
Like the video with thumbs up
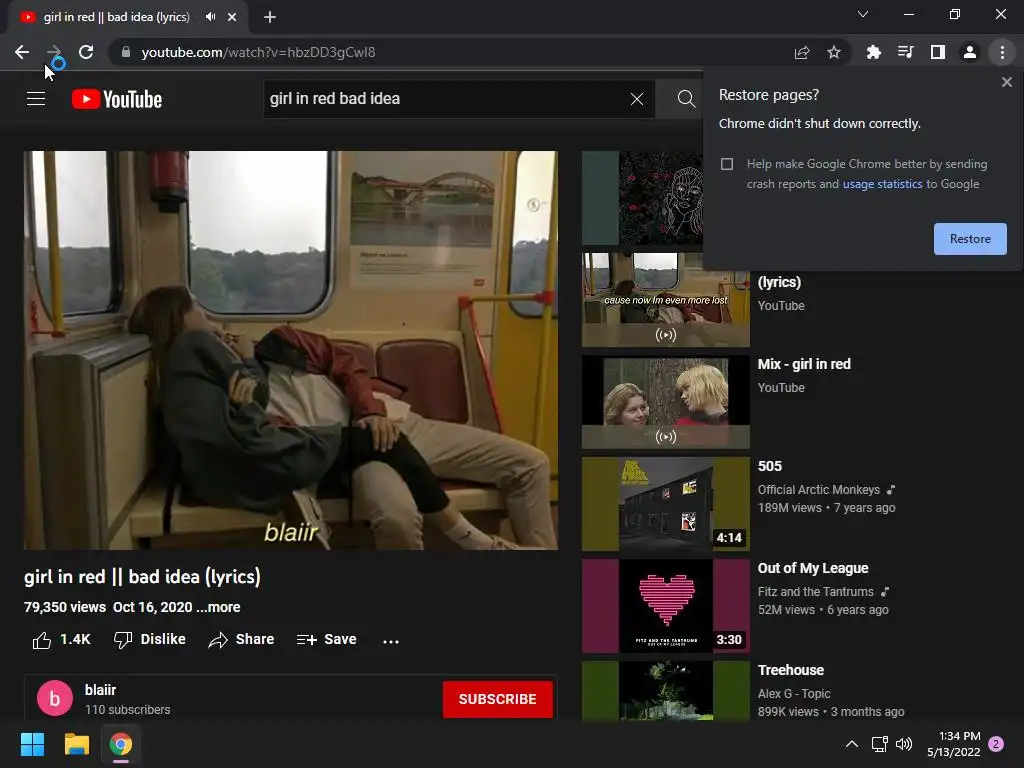(x=61, y=640)
